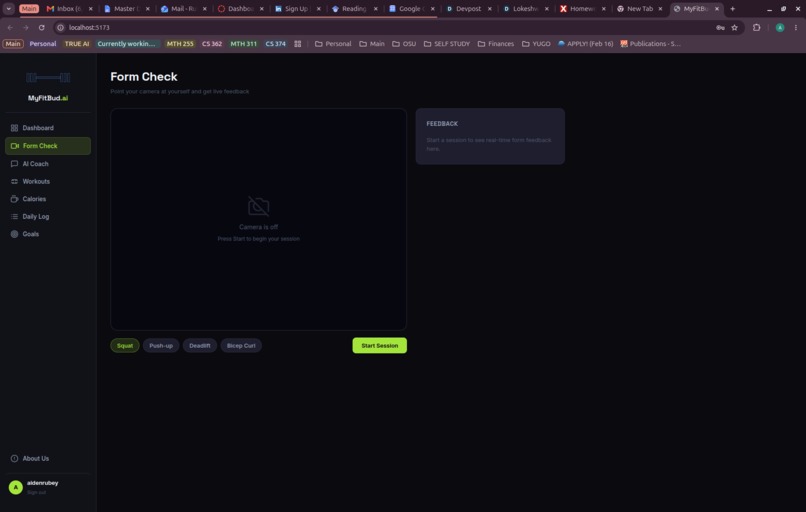The height and width of the screenshot is (512, 806).
Task: Open the Chrome three-dot menu
Action: point(796,28)
